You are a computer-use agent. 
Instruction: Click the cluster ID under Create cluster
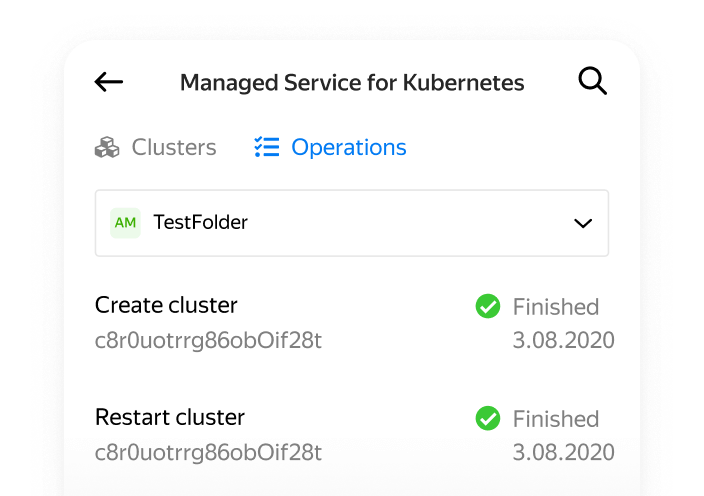208,341
